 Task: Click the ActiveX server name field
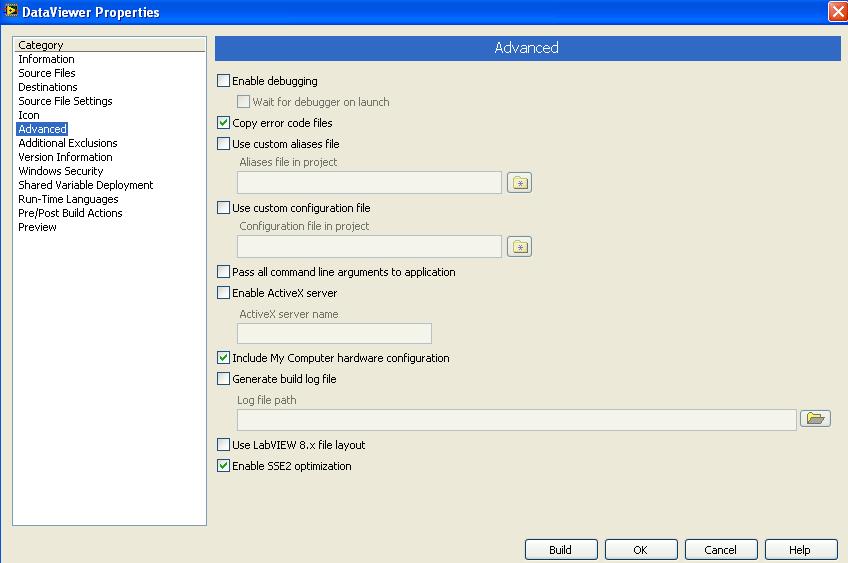334,333
